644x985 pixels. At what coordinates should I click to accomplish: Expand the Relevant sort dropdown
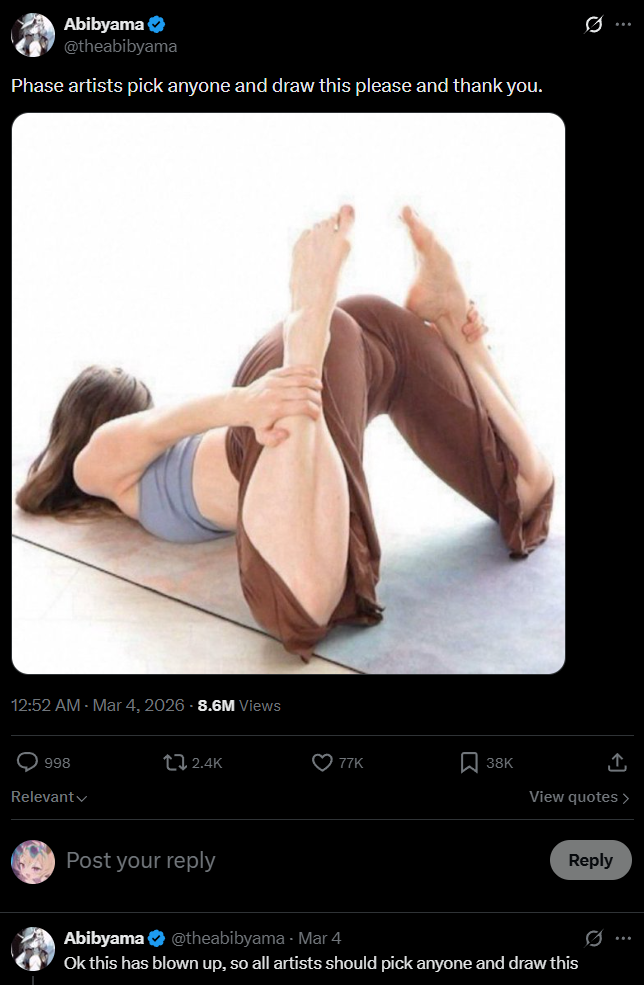(49, 797)
